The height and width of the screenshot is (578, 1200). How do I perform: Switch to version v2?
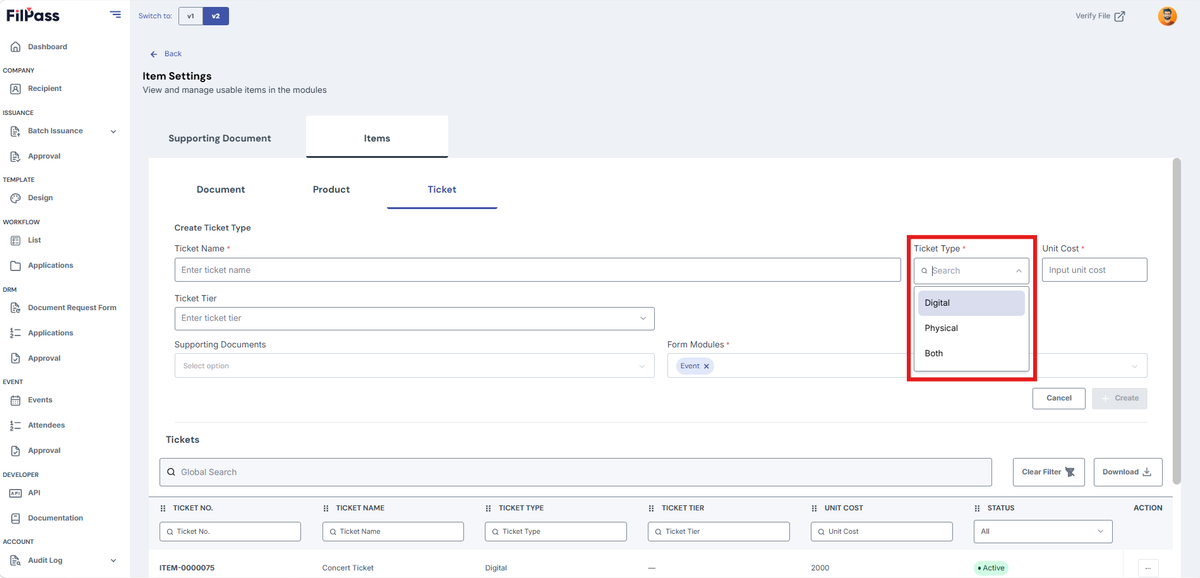(216, 16)
